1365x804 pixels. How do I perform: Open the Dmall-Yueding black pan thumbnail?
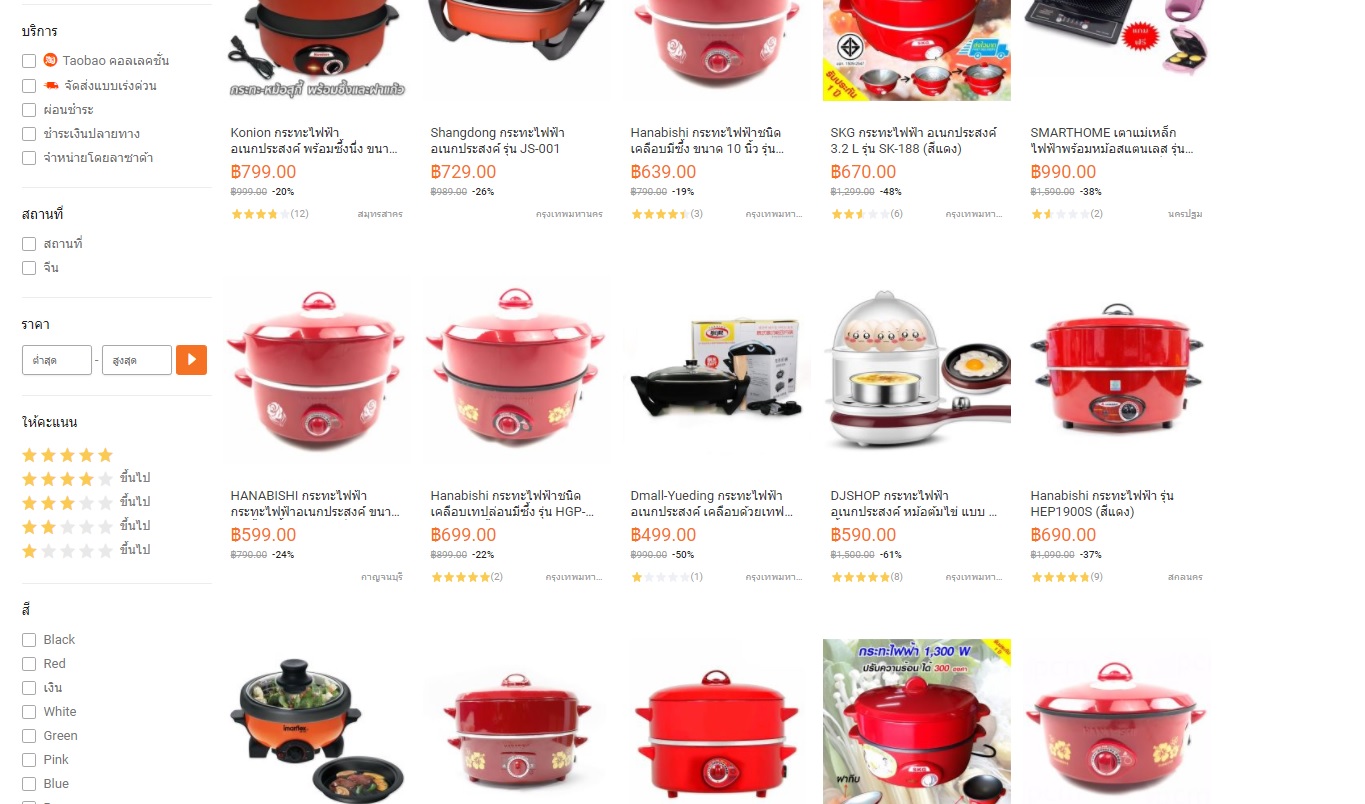pos(717,371)
